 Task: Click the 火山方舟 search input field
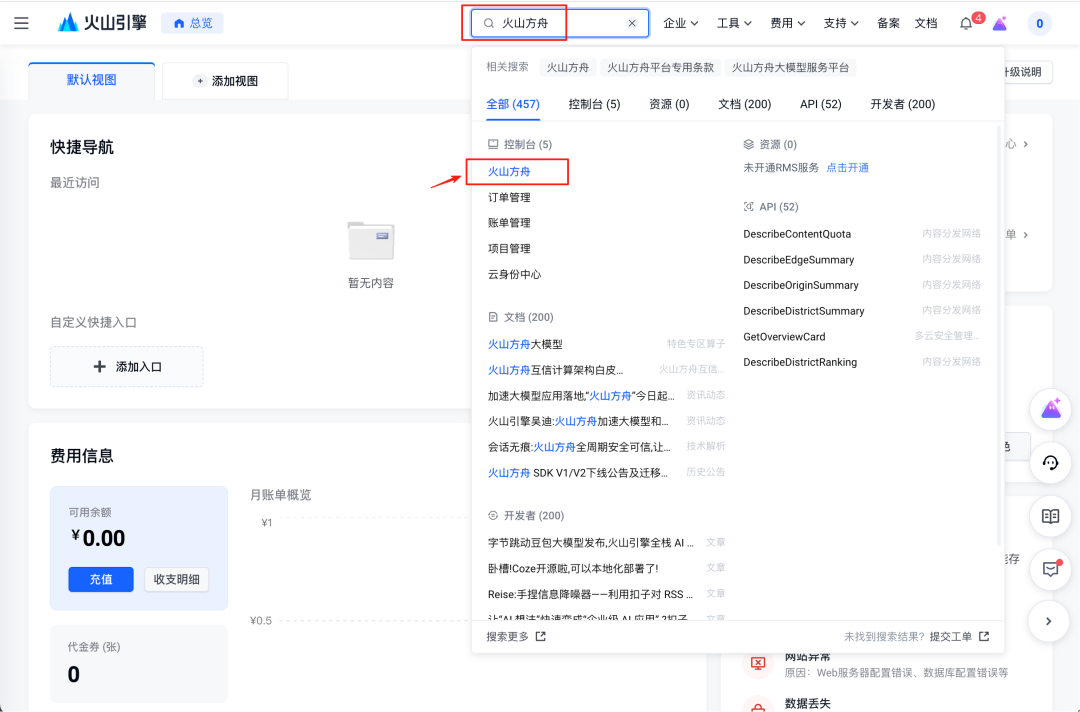pos(560,23)
